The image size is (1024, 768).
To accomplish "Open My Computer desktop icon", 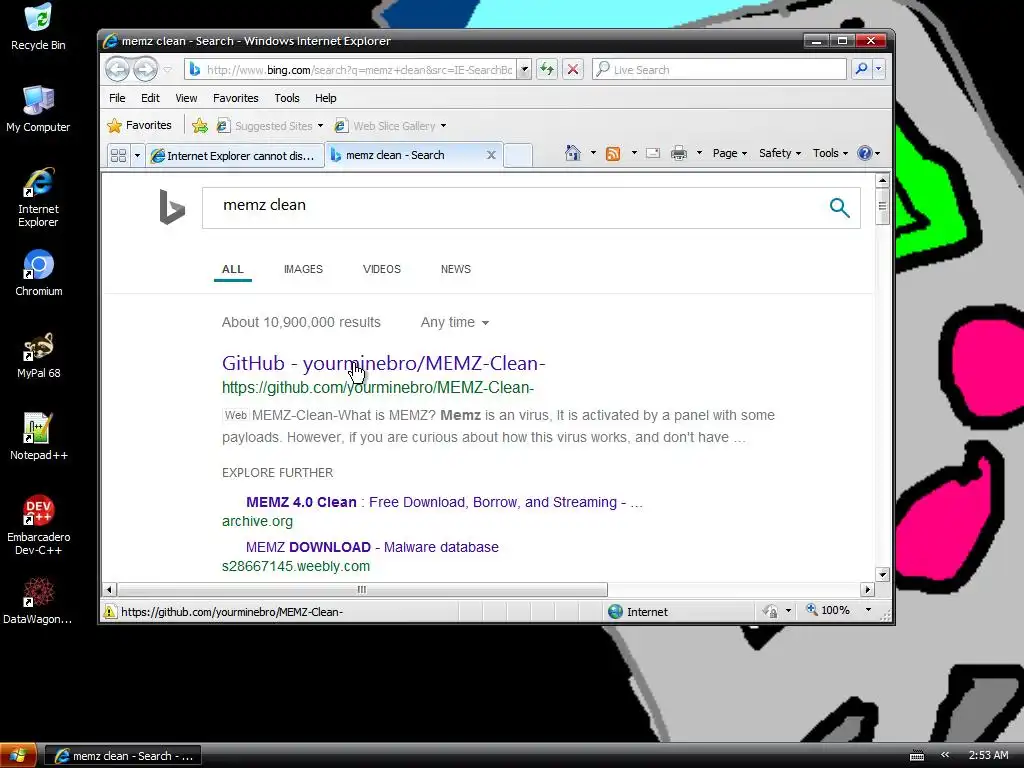I will tap(38, 108).
